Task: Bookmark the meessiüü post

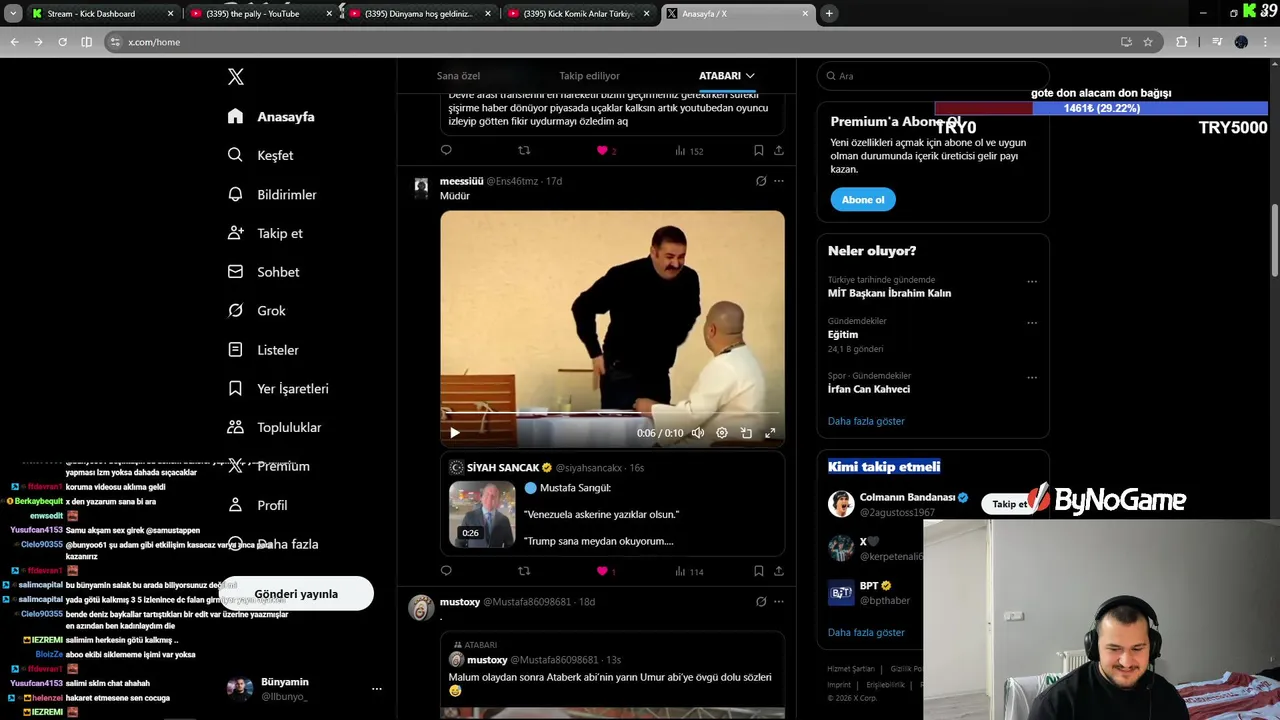Action: tap(758, 571)
